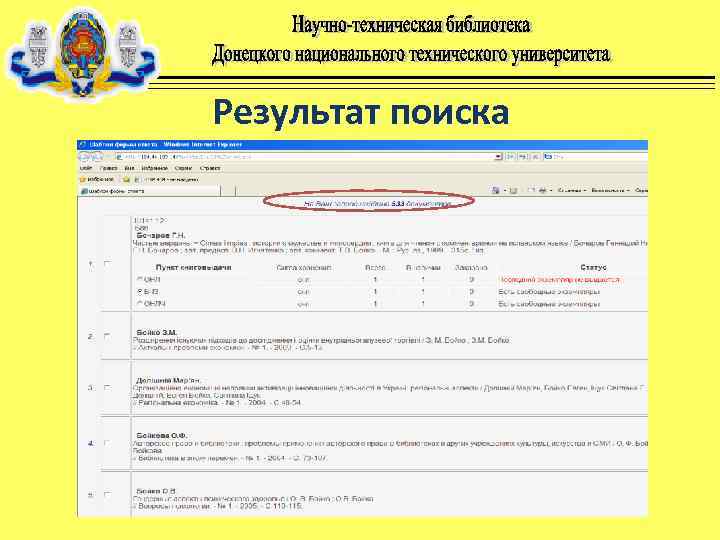This screenshot has width=720, height=540.
Task: Open the Правка menu
Action: [108, 169]
